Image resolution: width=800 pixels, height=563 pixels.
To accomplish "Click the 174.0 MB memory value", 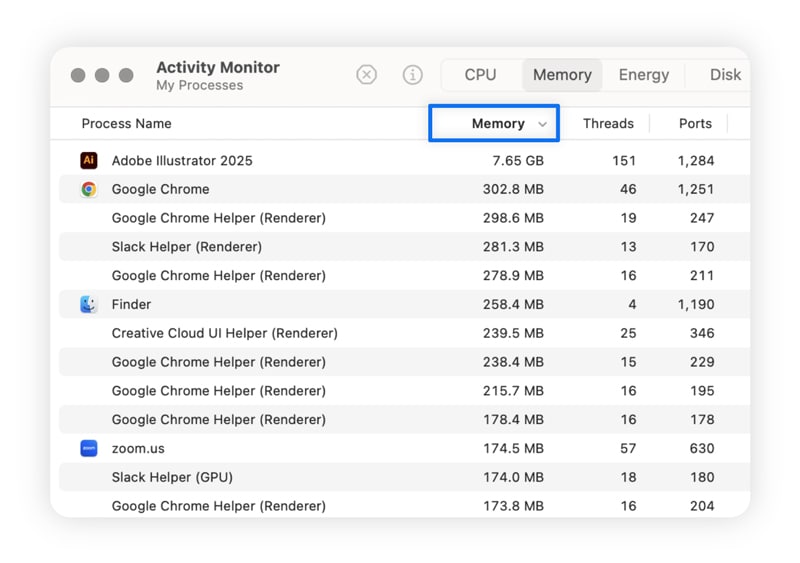I will 513,477.
